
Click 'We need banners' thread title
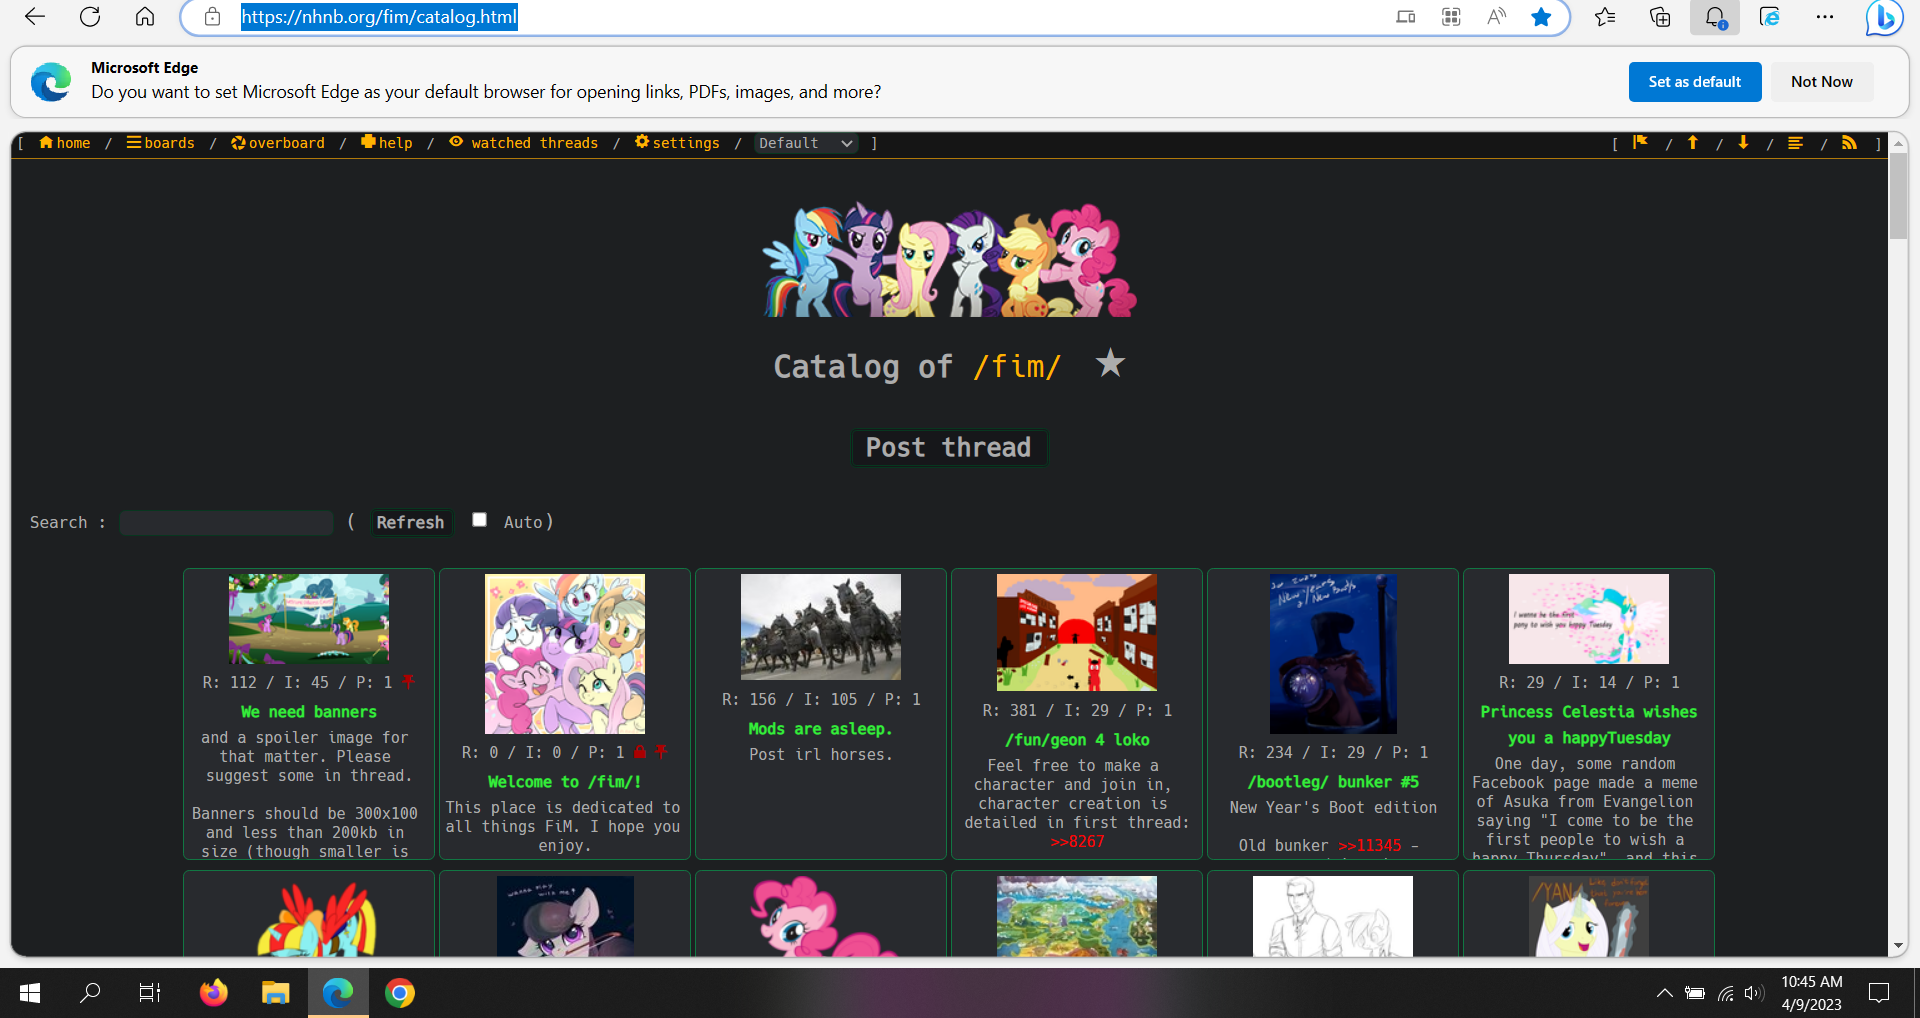(x=309, y=712)
